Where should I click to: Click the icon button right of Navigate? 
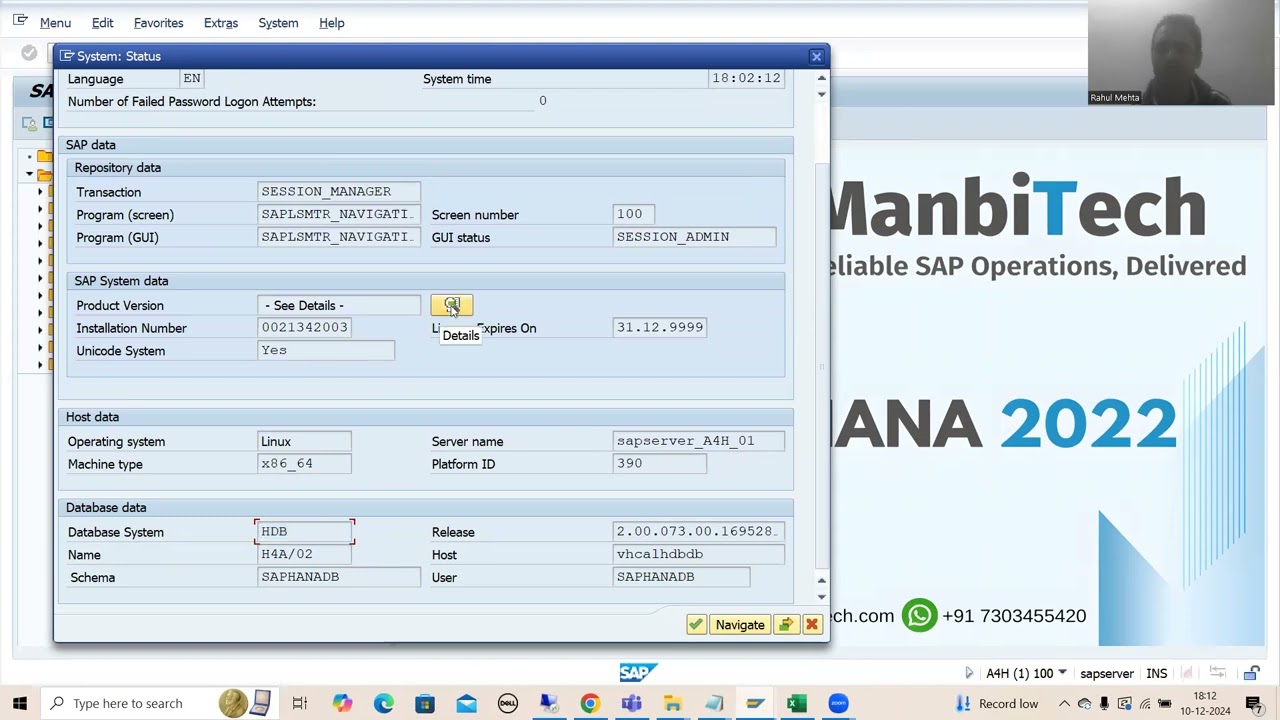786,625
